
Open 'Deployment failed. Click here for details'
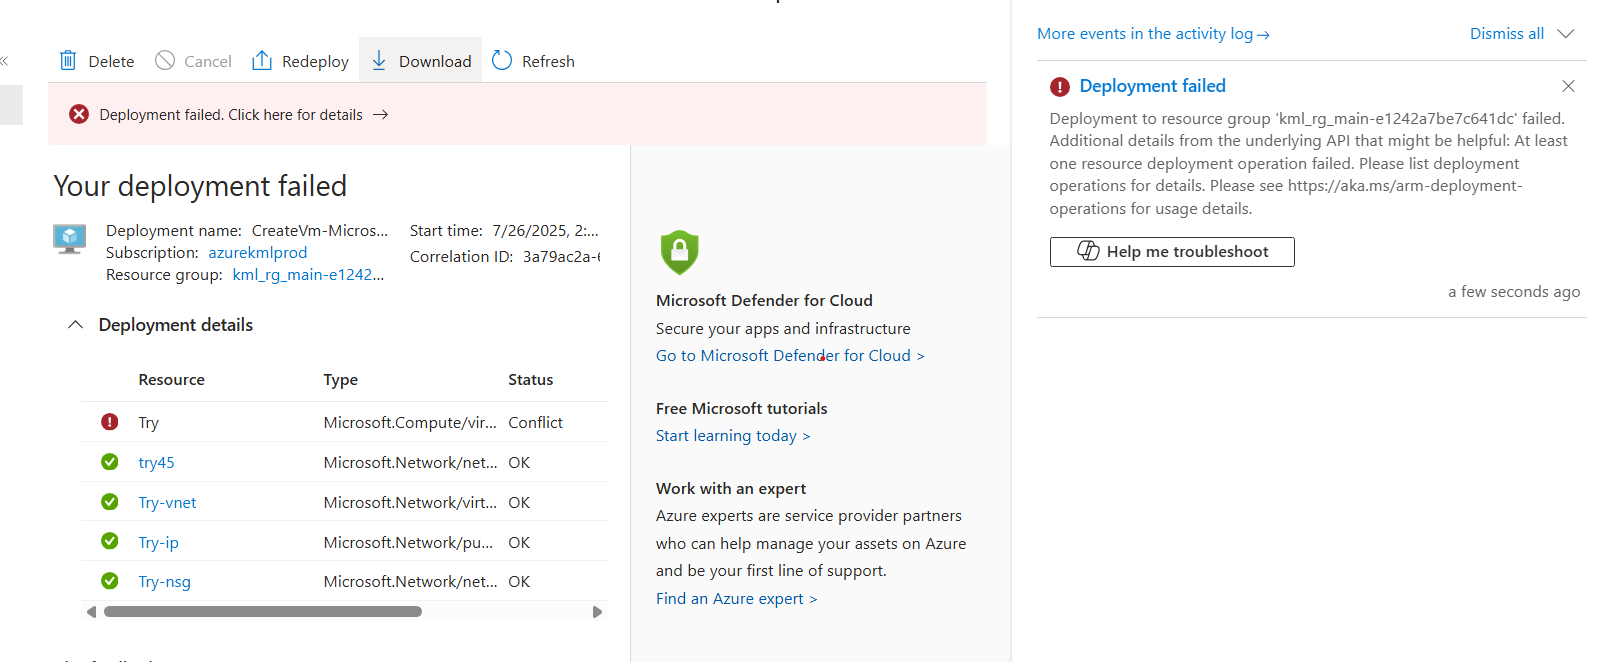coord(231,115)
